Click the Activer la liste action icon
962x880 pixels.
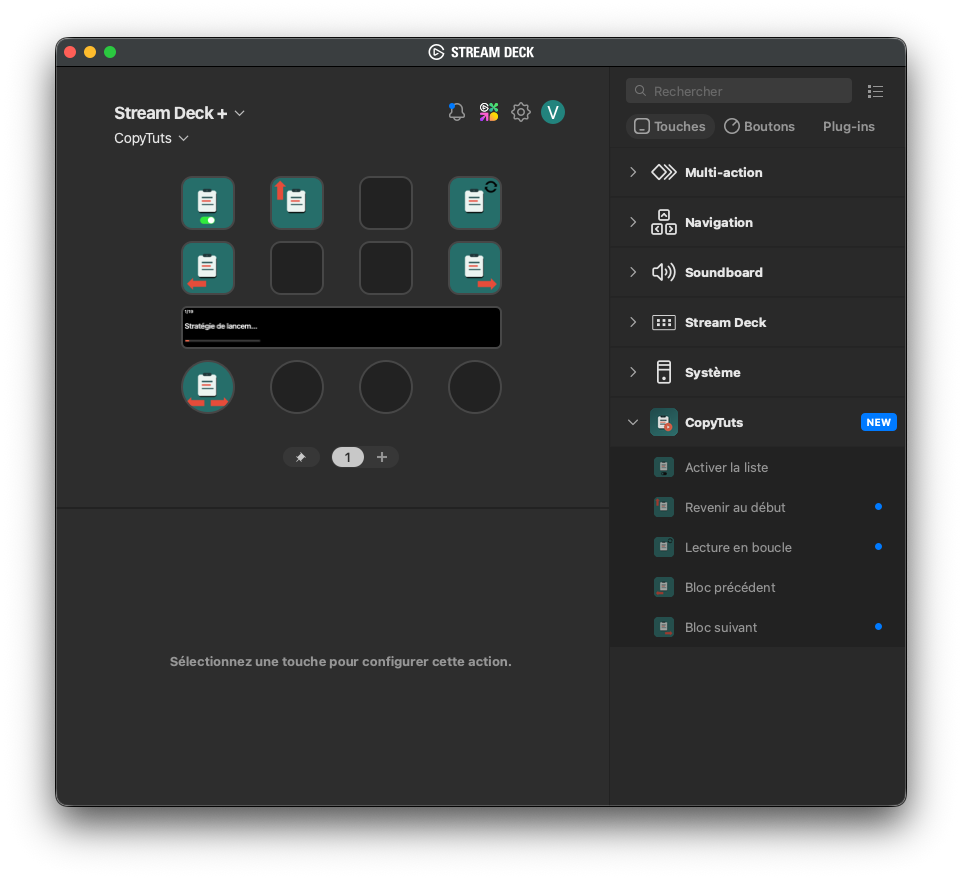tap(664, 467)
